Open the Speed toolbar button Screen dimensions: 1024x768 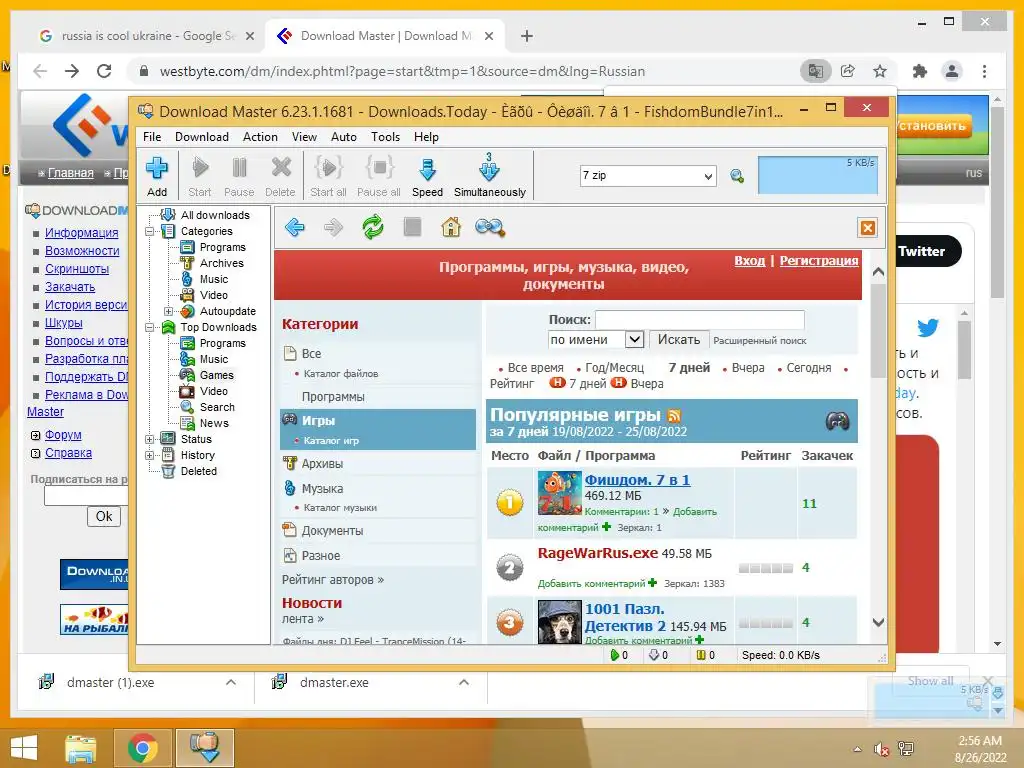pyautogui.click(x=427, y=175)
